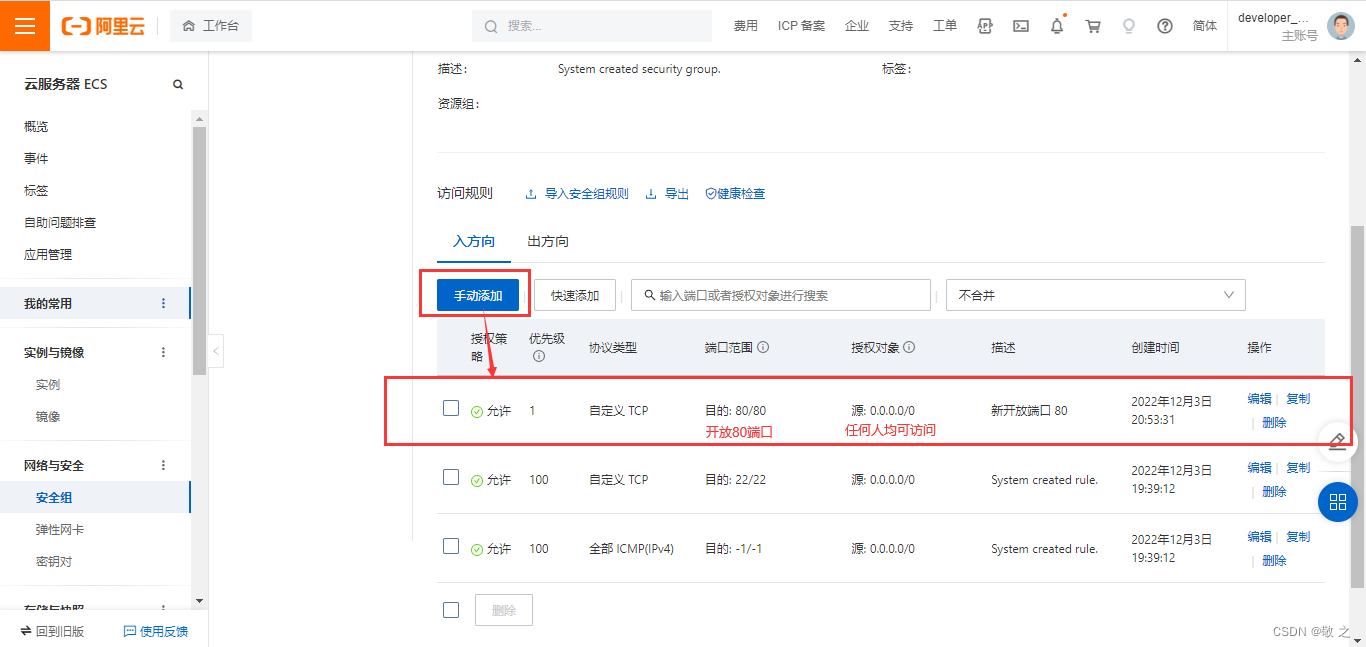Delete the 22/22 rule
1366x647 pixels.
(1274, 492)
